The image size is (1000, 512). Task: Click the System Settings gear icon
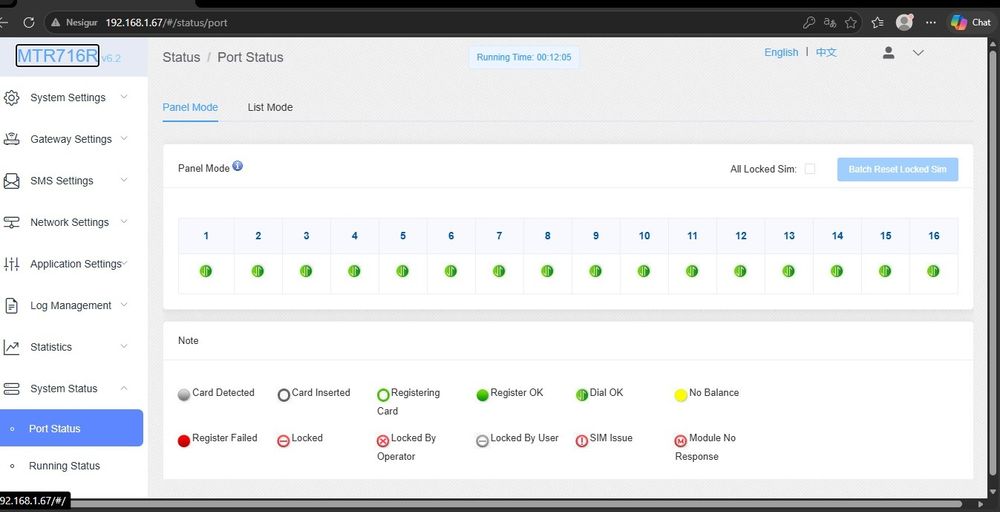pos(11,98)
